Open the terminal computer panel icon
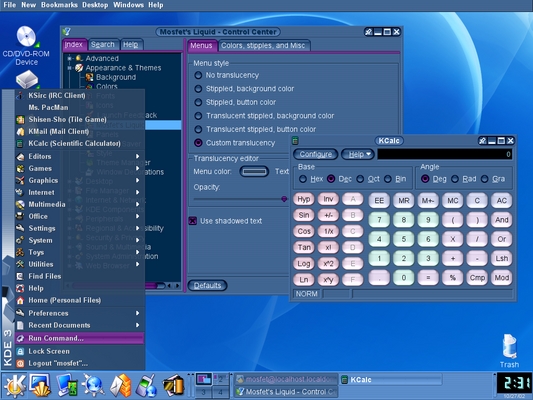Viewport: 533px width, 400px height. [67, 386]
